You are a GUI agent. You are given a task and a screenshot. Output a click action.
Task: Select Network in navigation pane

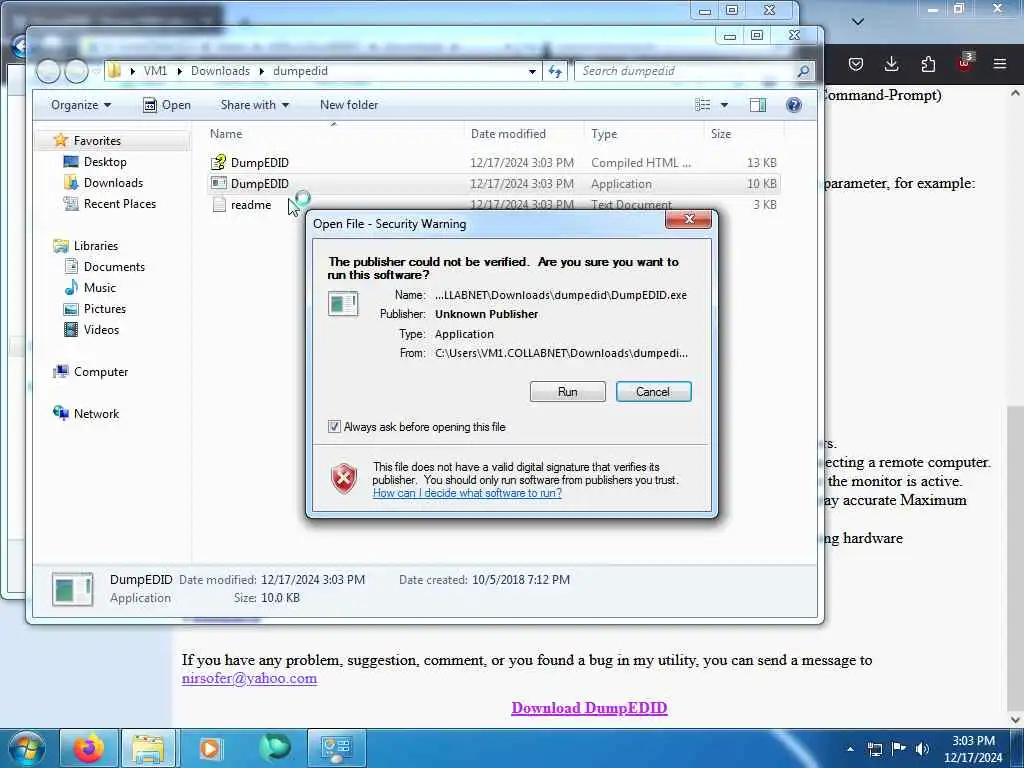[96, 414]
